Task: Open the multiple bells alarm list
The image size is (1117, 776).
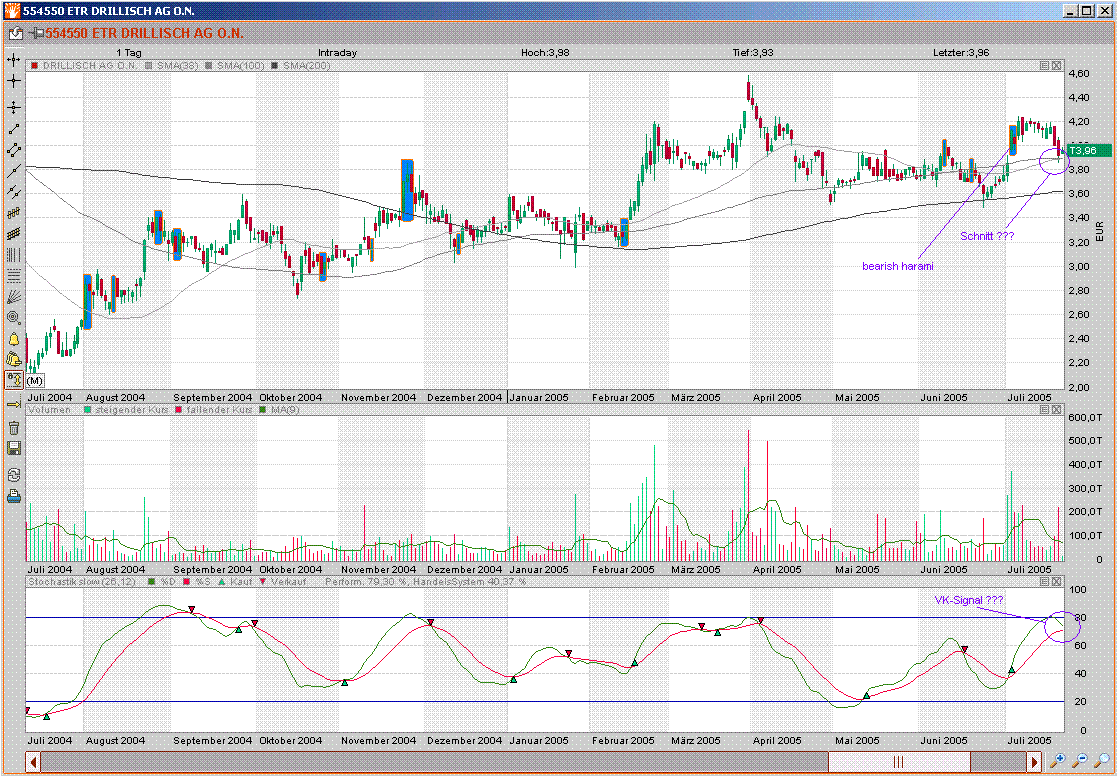Action: click(14, 360)
